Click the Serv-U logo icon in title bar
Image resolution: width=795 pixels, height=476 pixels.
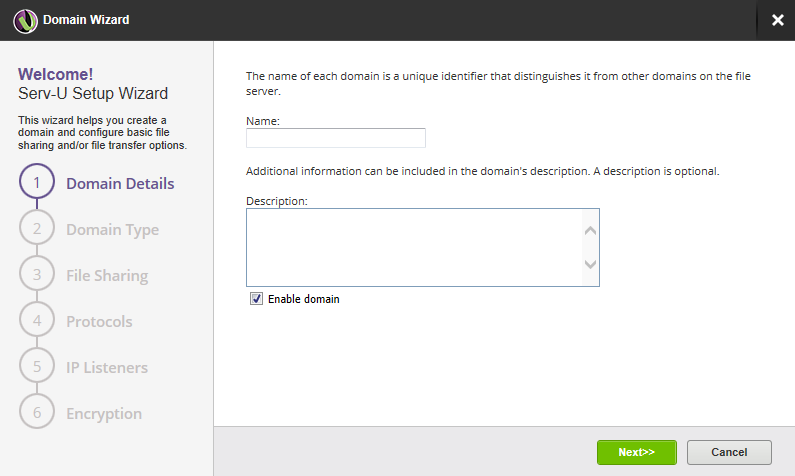[25, 20]
